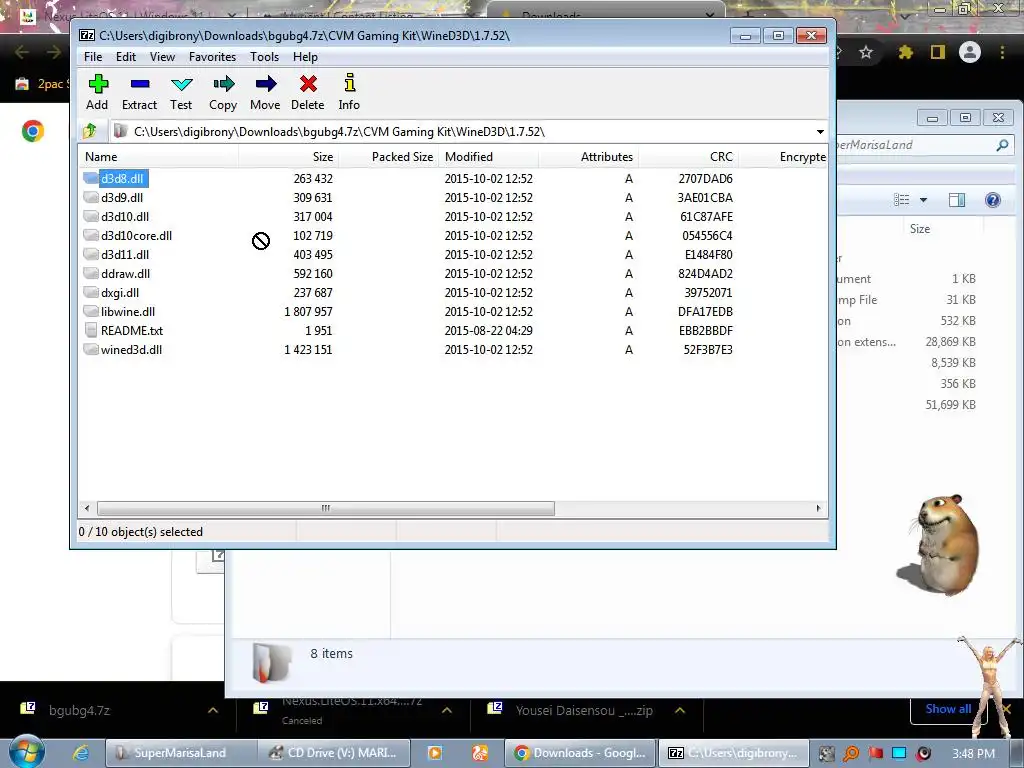Click the Explorer search magnifier icon
The width and height of the screenshot is (1024, 768).
(x=1002, y=145)
